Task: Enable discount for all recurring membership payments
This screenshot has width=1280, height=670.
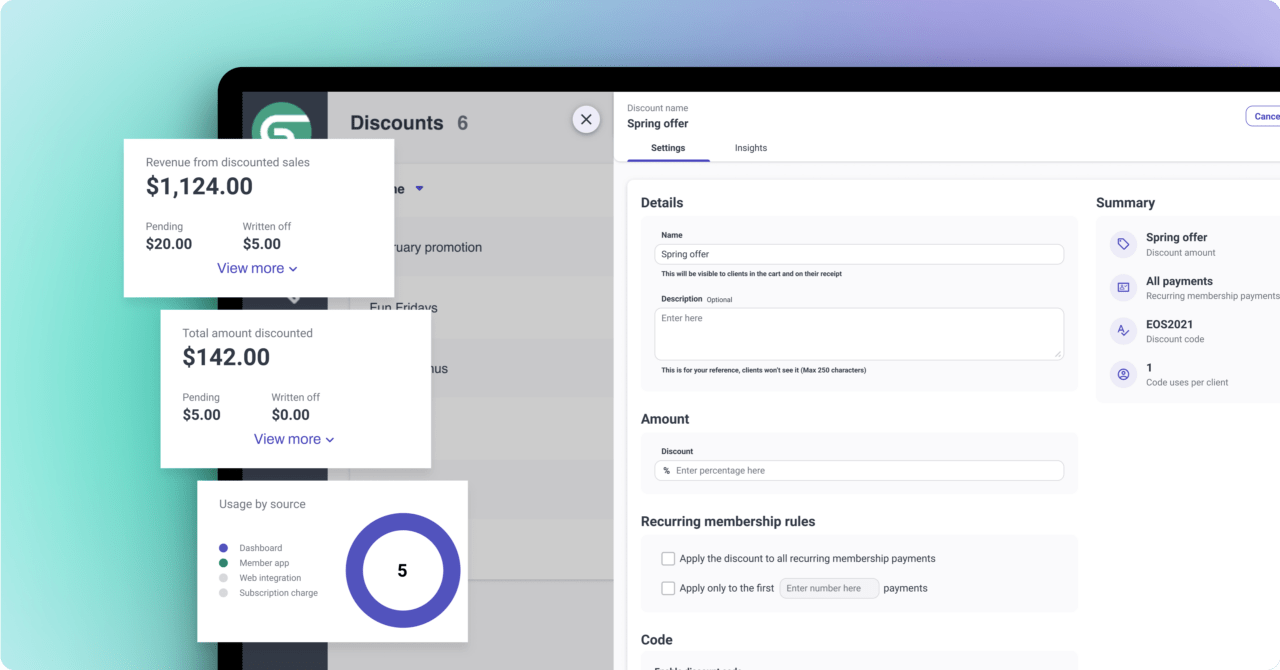Action: point(668,558)
